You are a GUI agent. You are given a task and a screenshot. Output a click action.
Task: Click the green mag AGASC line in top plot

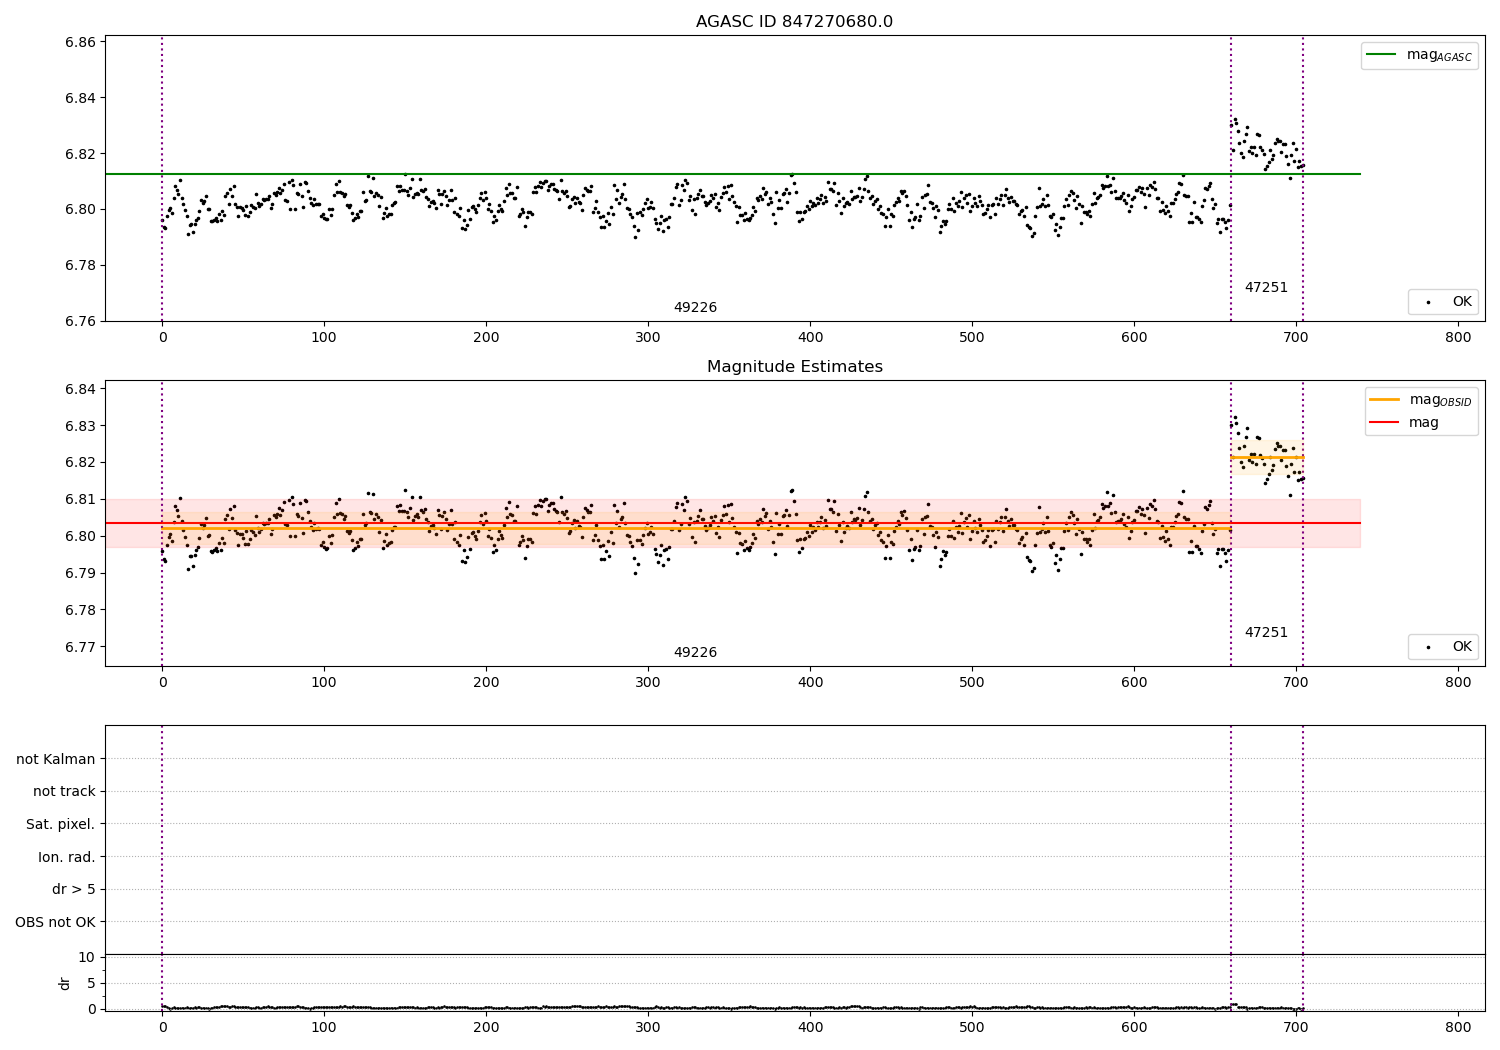pyautogui.click(x=732, y=174)
